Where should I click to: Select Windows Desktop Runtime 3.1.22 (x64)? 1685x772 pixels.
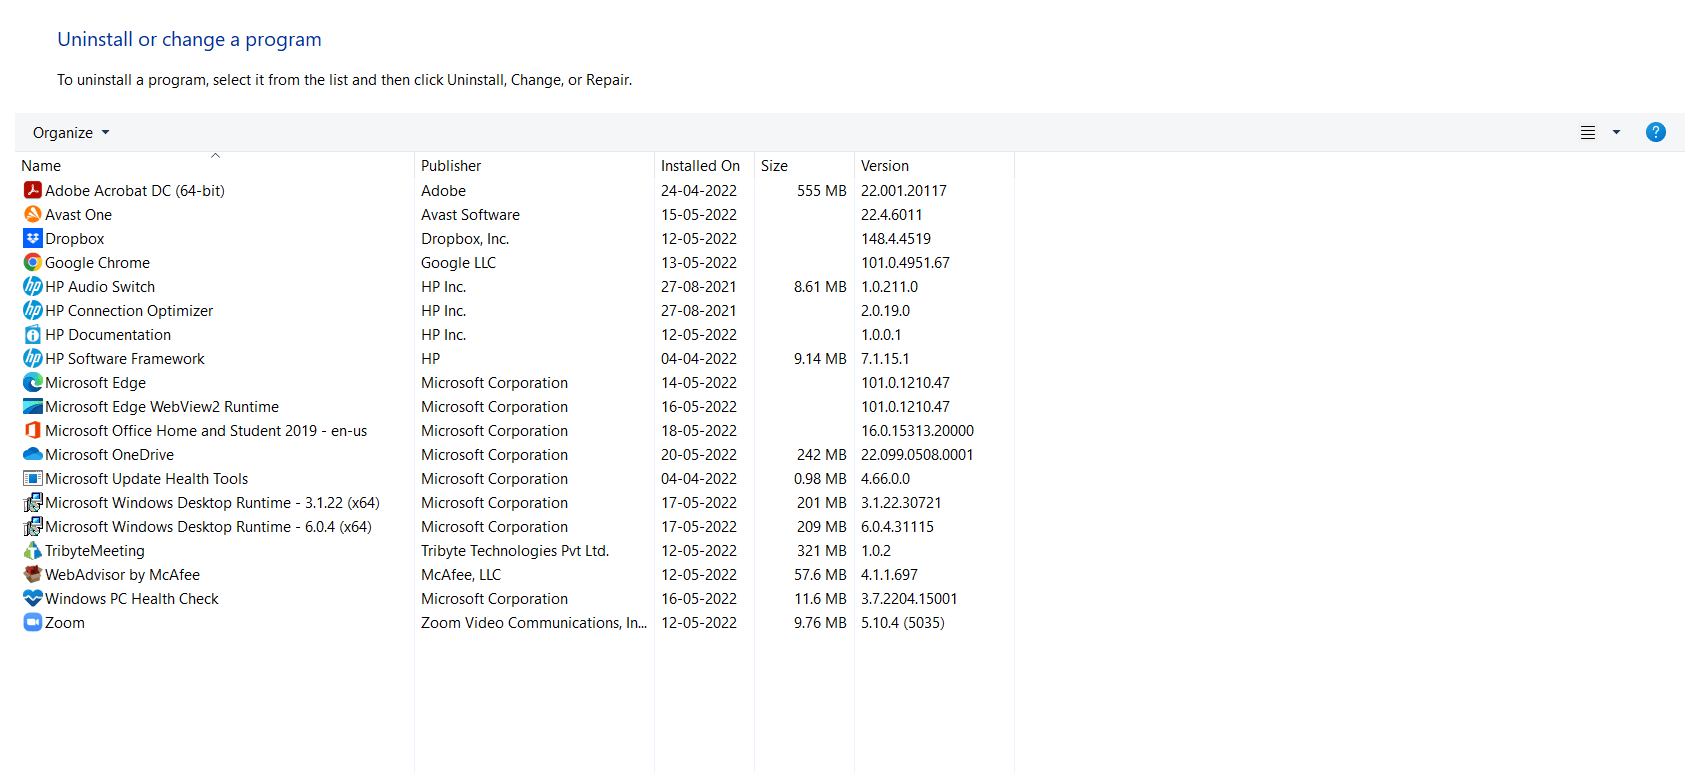212,502
